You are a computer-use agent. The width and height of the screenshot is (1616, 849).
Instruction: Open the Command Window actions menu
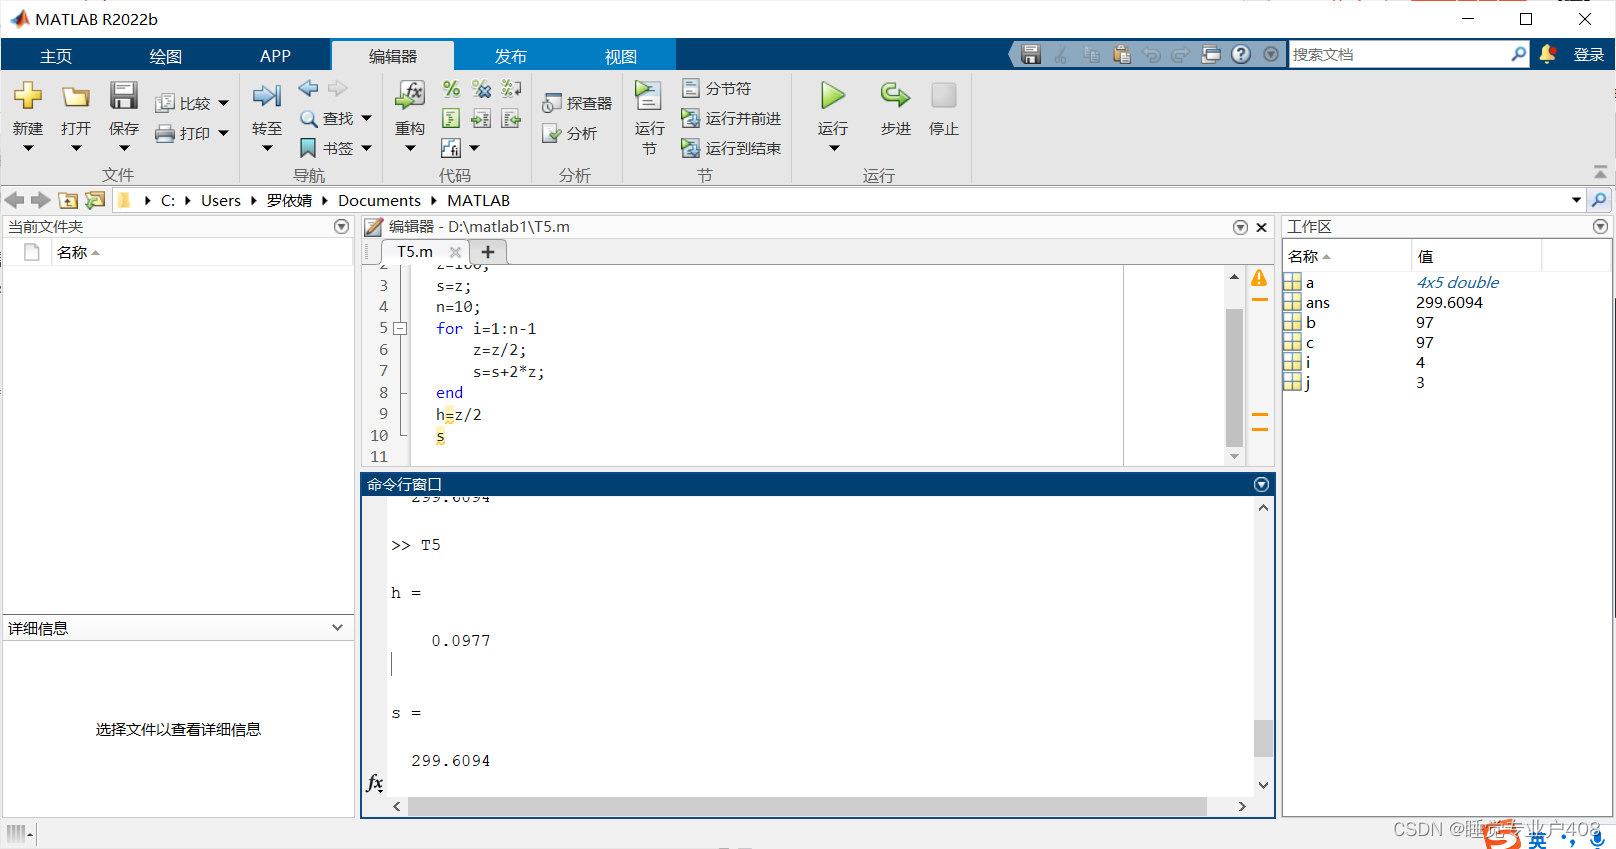pos(1261,484)
